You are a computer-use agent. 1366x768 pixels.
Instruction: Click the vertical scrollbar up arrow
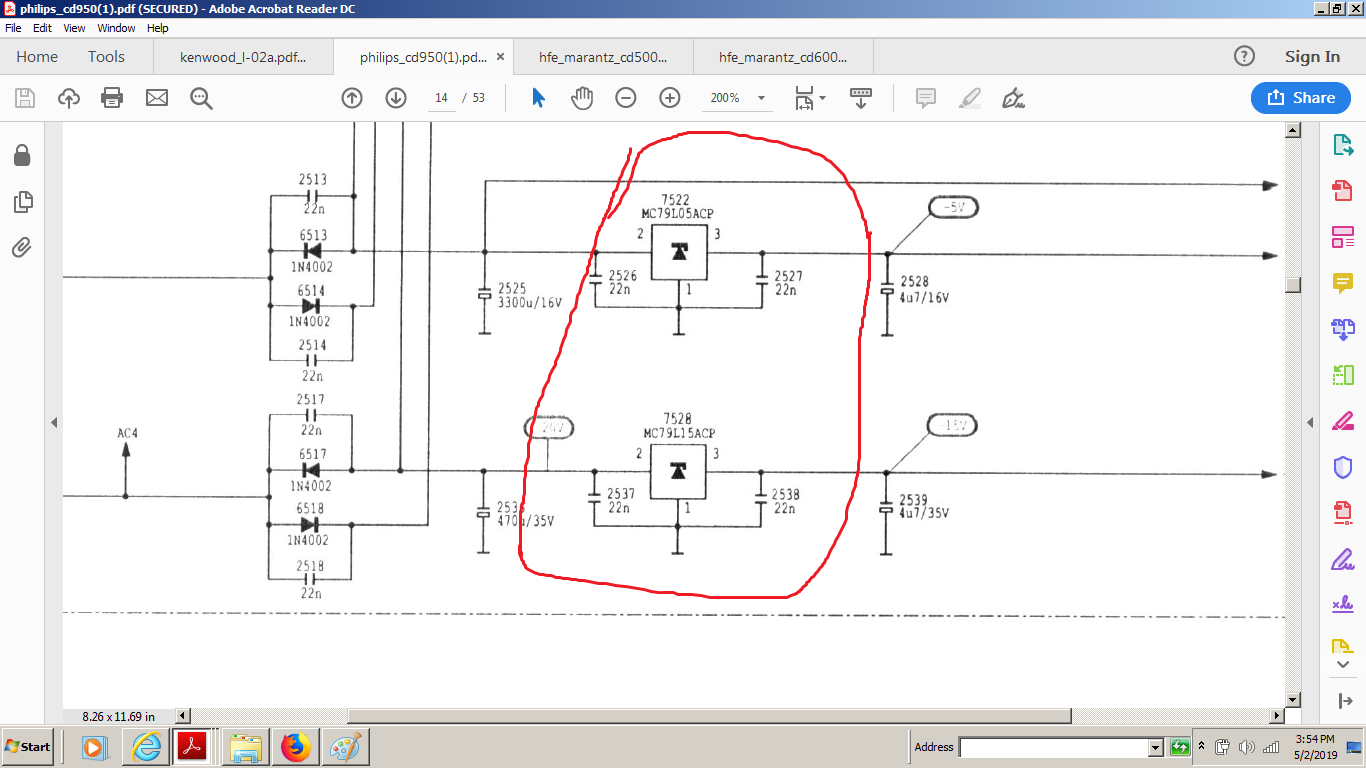point(1293,130)
